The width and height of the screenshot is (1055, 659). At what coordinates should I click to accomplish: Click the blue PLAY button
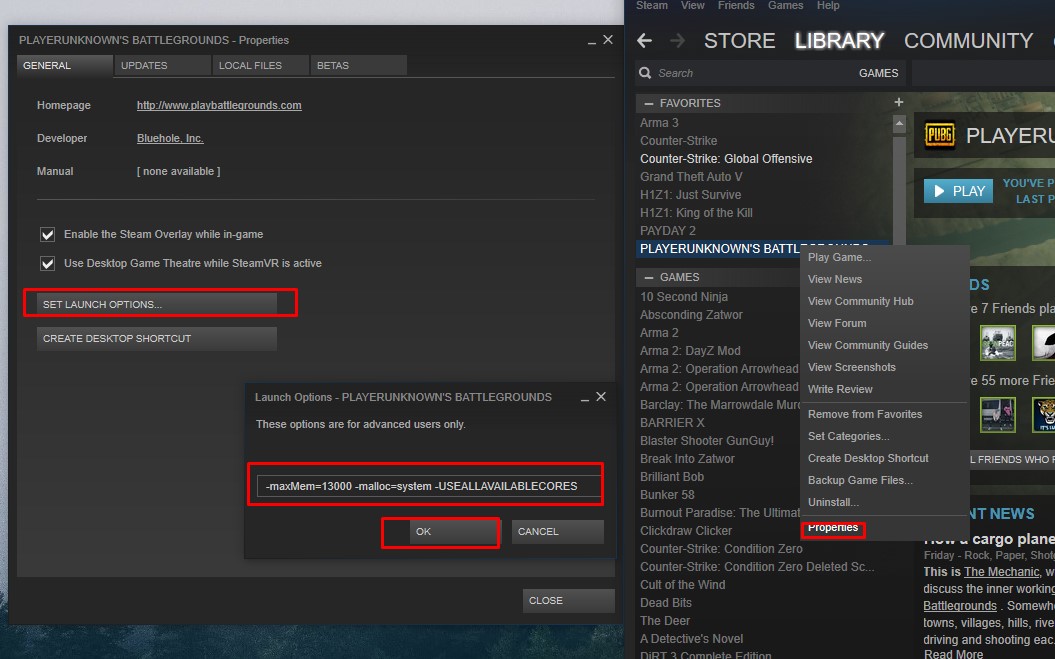pyautogui.click(x=959, y=191)
